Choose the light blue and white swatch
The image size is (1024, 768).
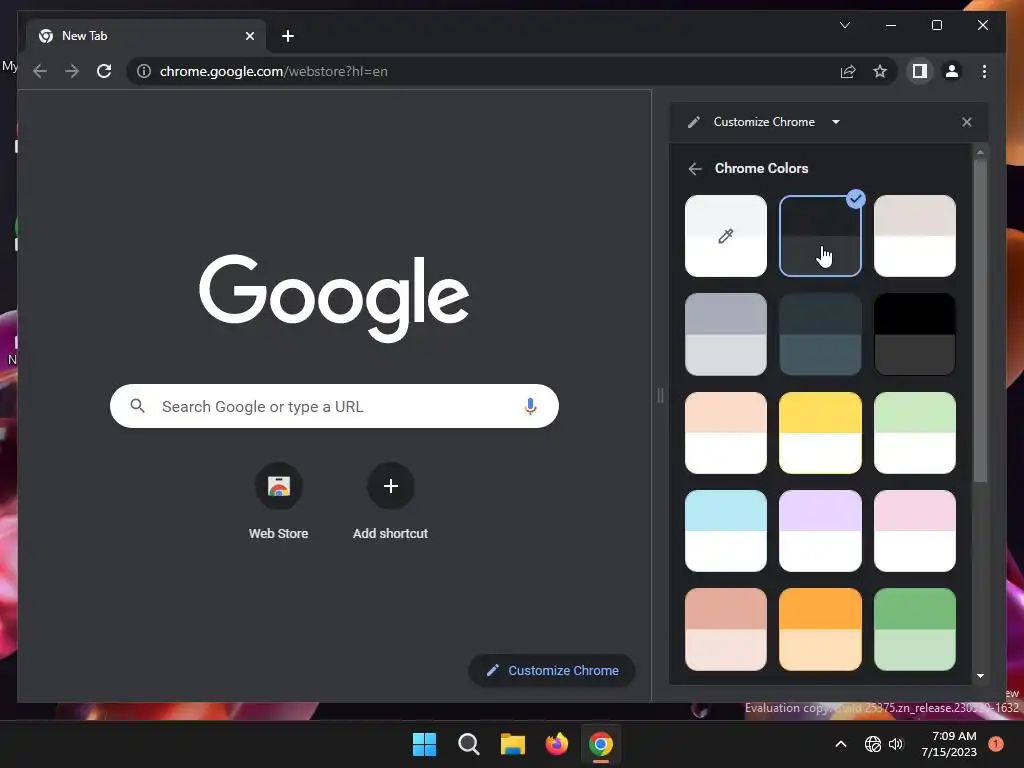pos(726,531)
